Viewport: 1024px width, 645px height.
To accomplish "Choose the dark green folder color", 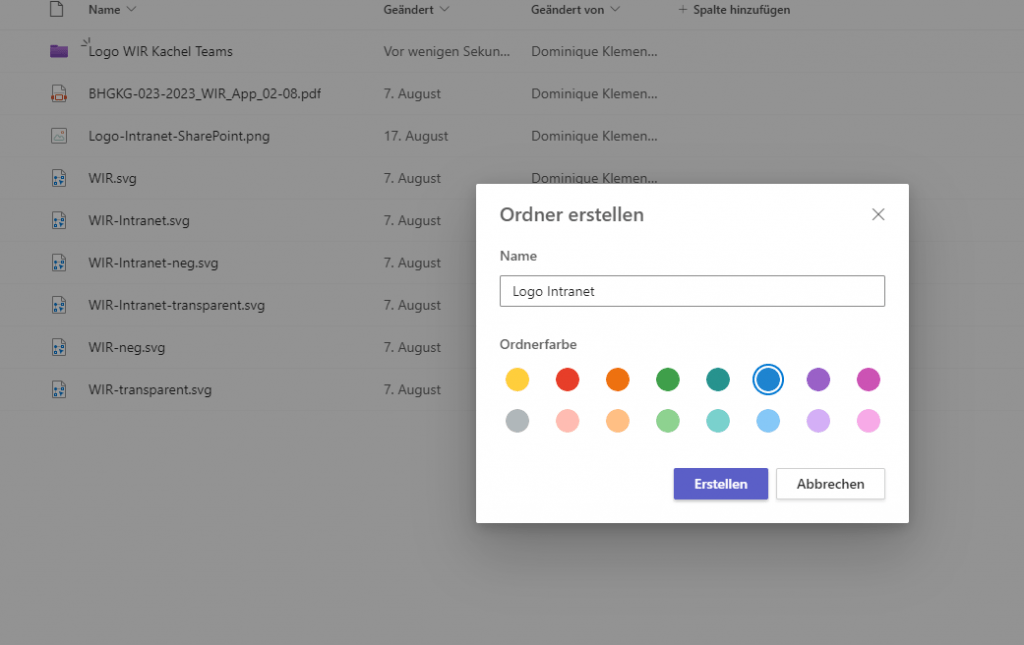I will coord(667,379).
